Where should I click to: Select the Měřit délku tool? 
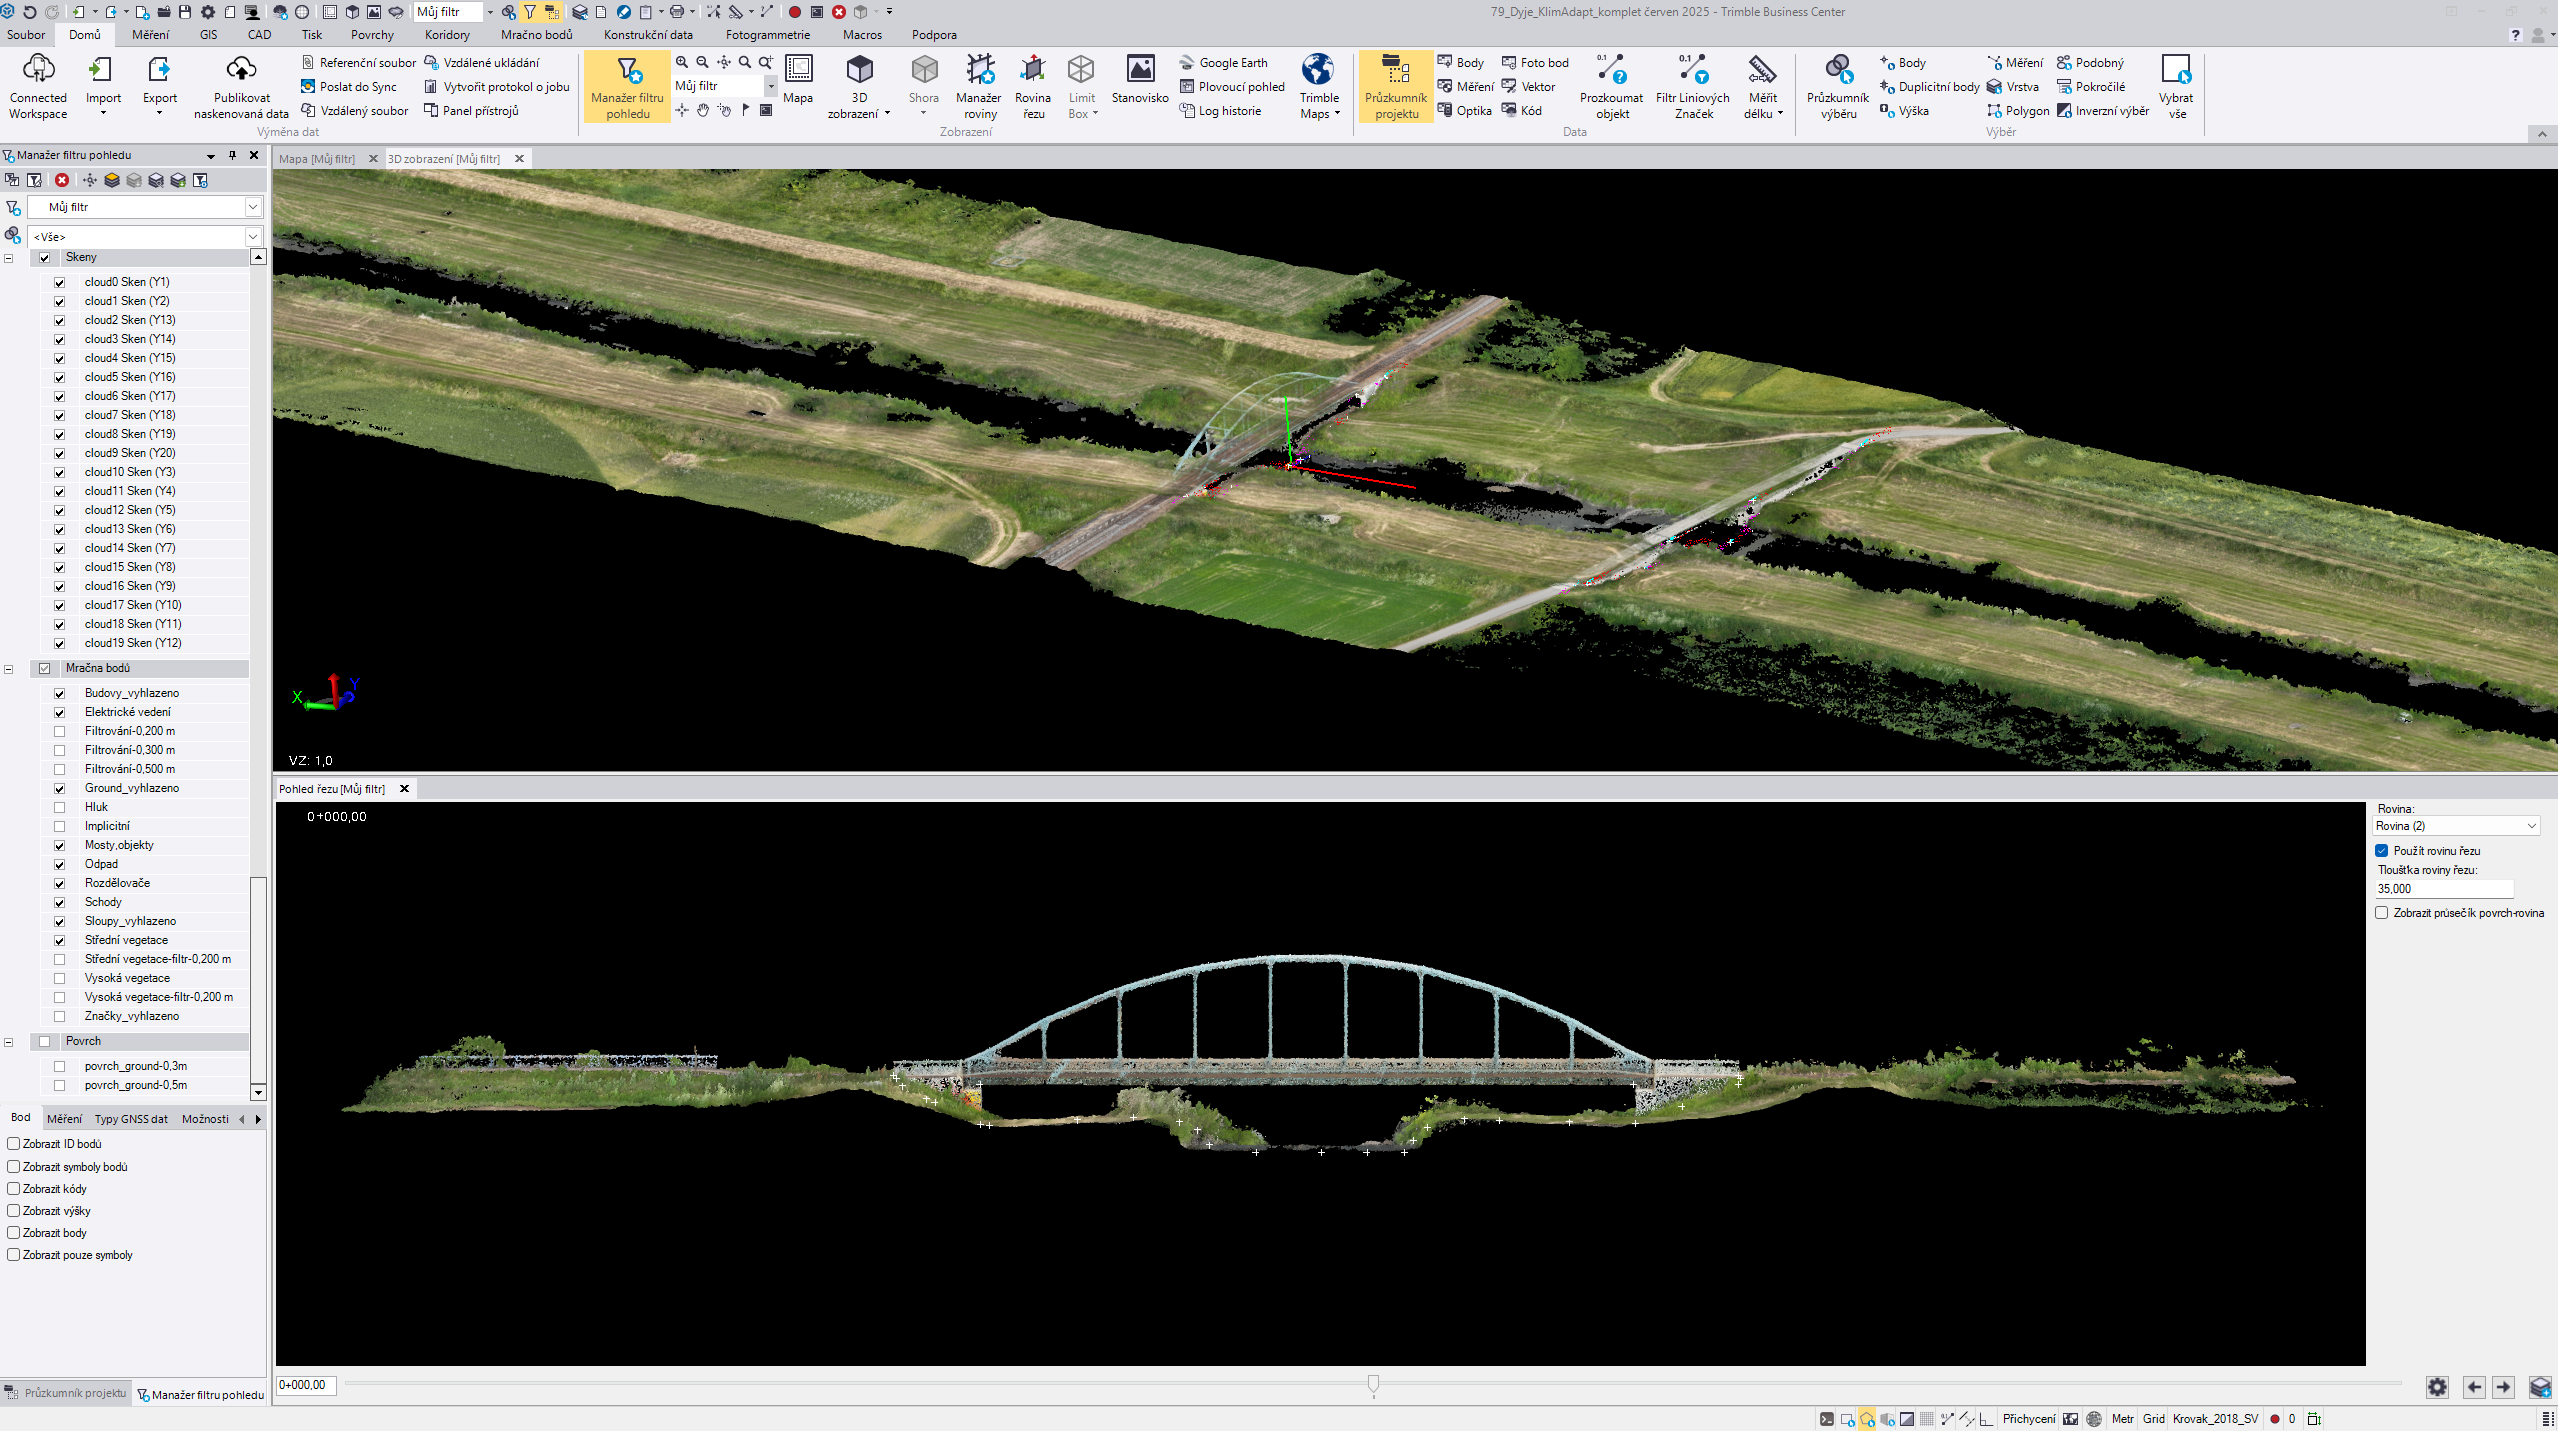coord(1763,87)
